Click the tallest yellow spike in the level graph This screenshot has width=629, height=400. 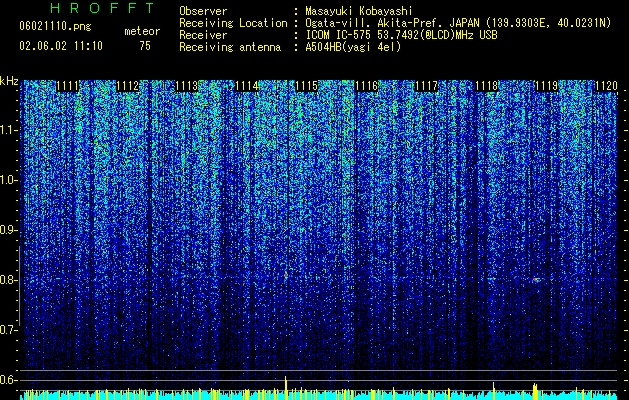tap(286, 388)
